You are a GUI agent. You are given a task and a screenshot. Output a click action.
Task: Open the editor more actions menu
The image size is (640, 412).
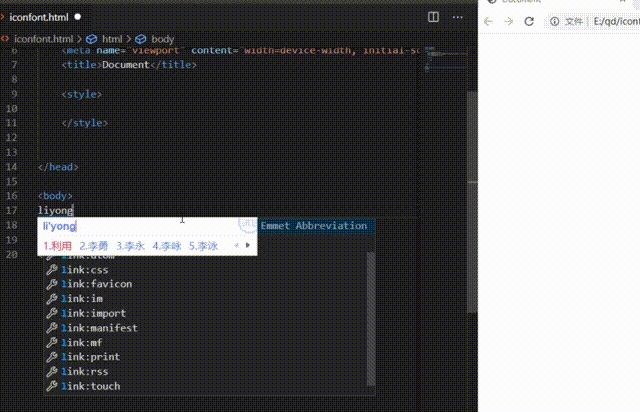pyautogui.click(x=458, y=17)
